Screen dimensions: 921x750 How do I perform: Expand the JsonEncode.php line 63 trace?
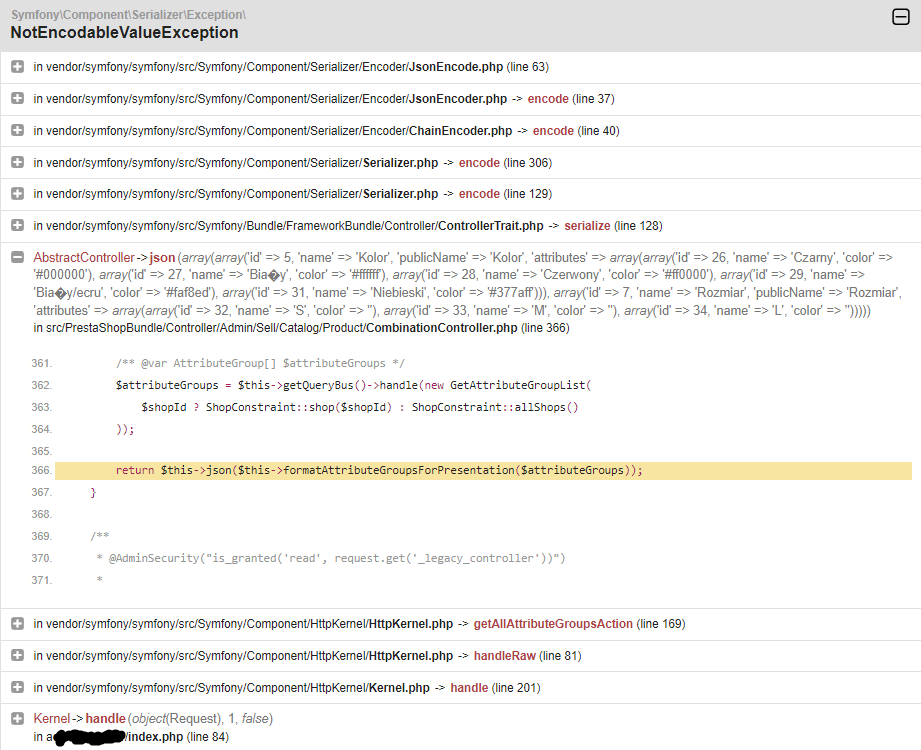[x=18, y=66]
